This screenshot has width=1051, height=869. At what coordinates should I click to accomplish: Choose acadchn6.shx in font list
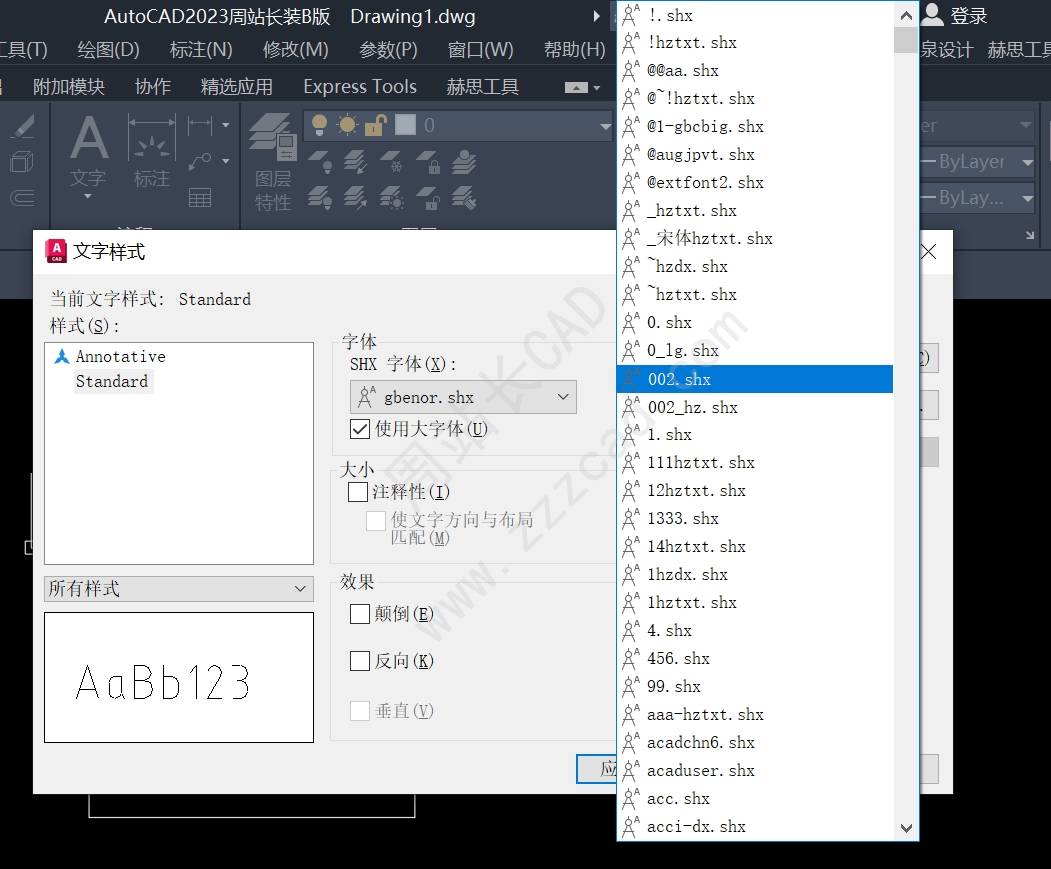click(755, 742)
